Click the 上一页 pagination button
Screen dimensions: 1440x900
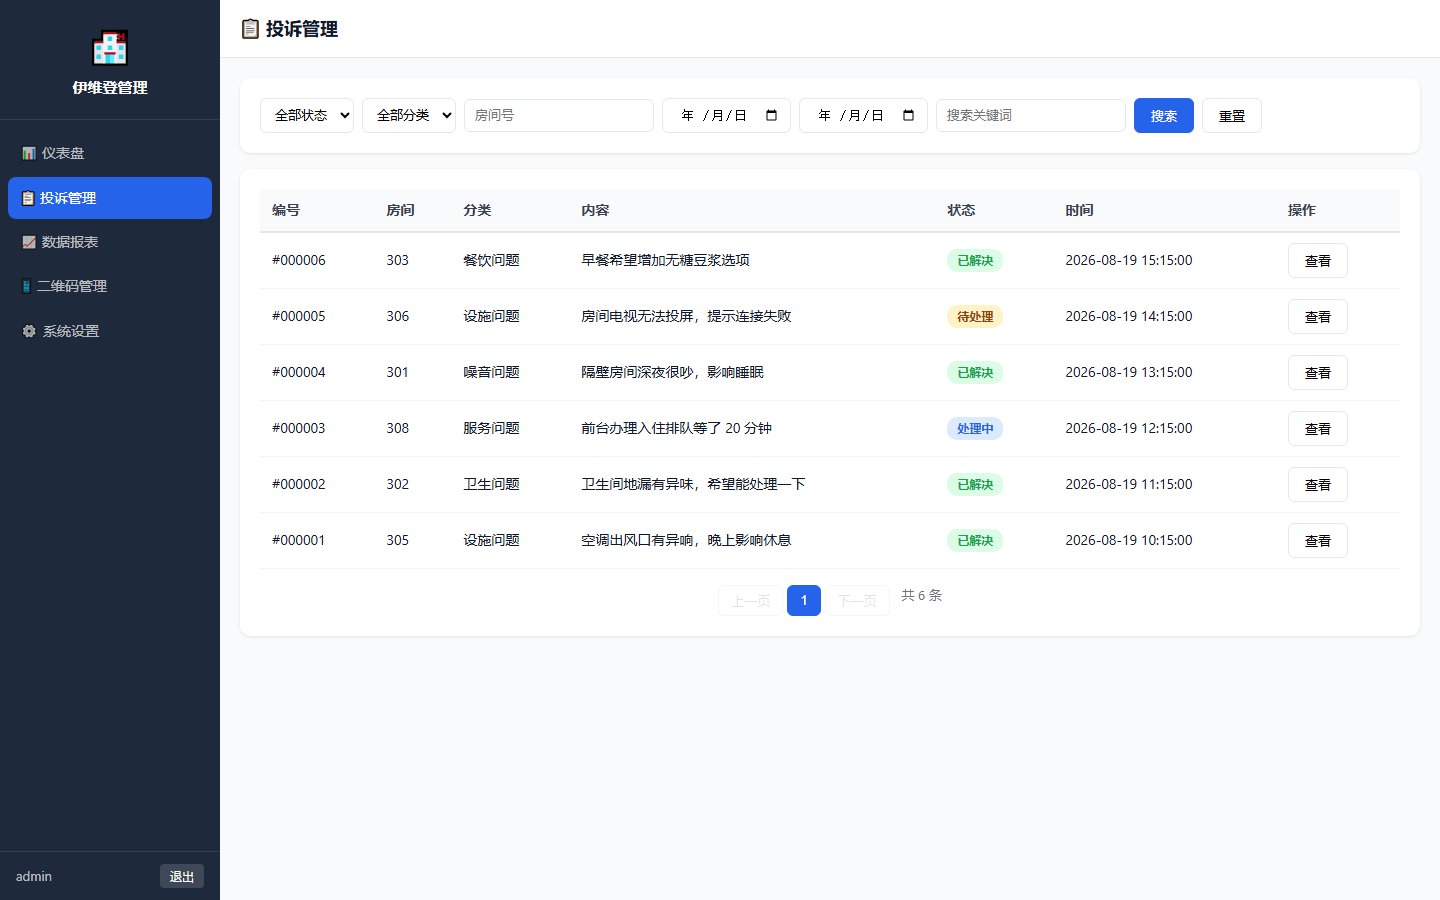(750, 600)
